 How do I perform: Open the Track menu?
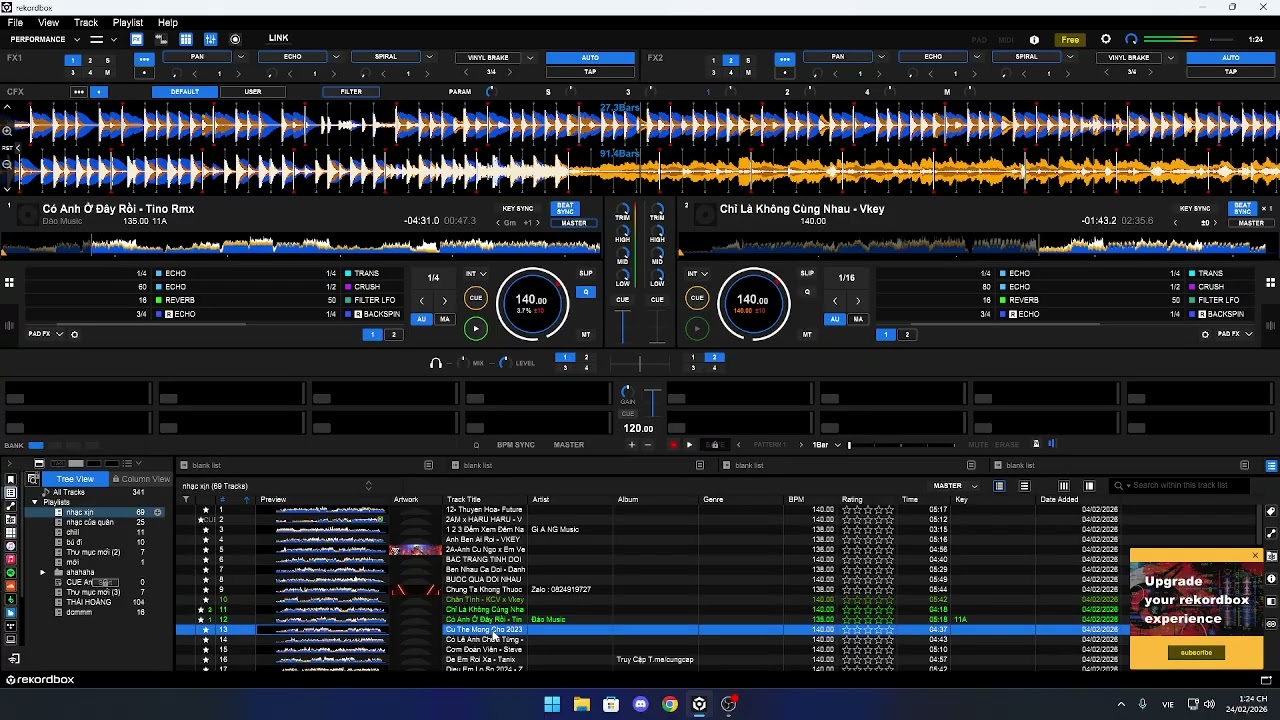[86, 22]
